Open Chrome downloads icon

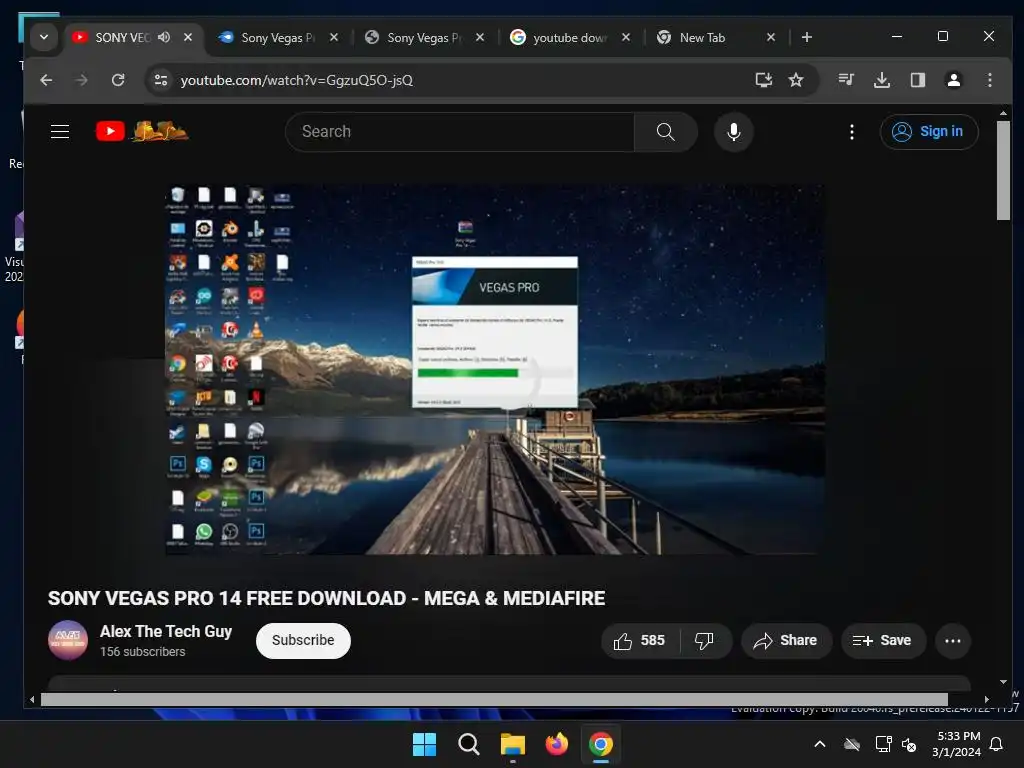click(x=882, y=80)
